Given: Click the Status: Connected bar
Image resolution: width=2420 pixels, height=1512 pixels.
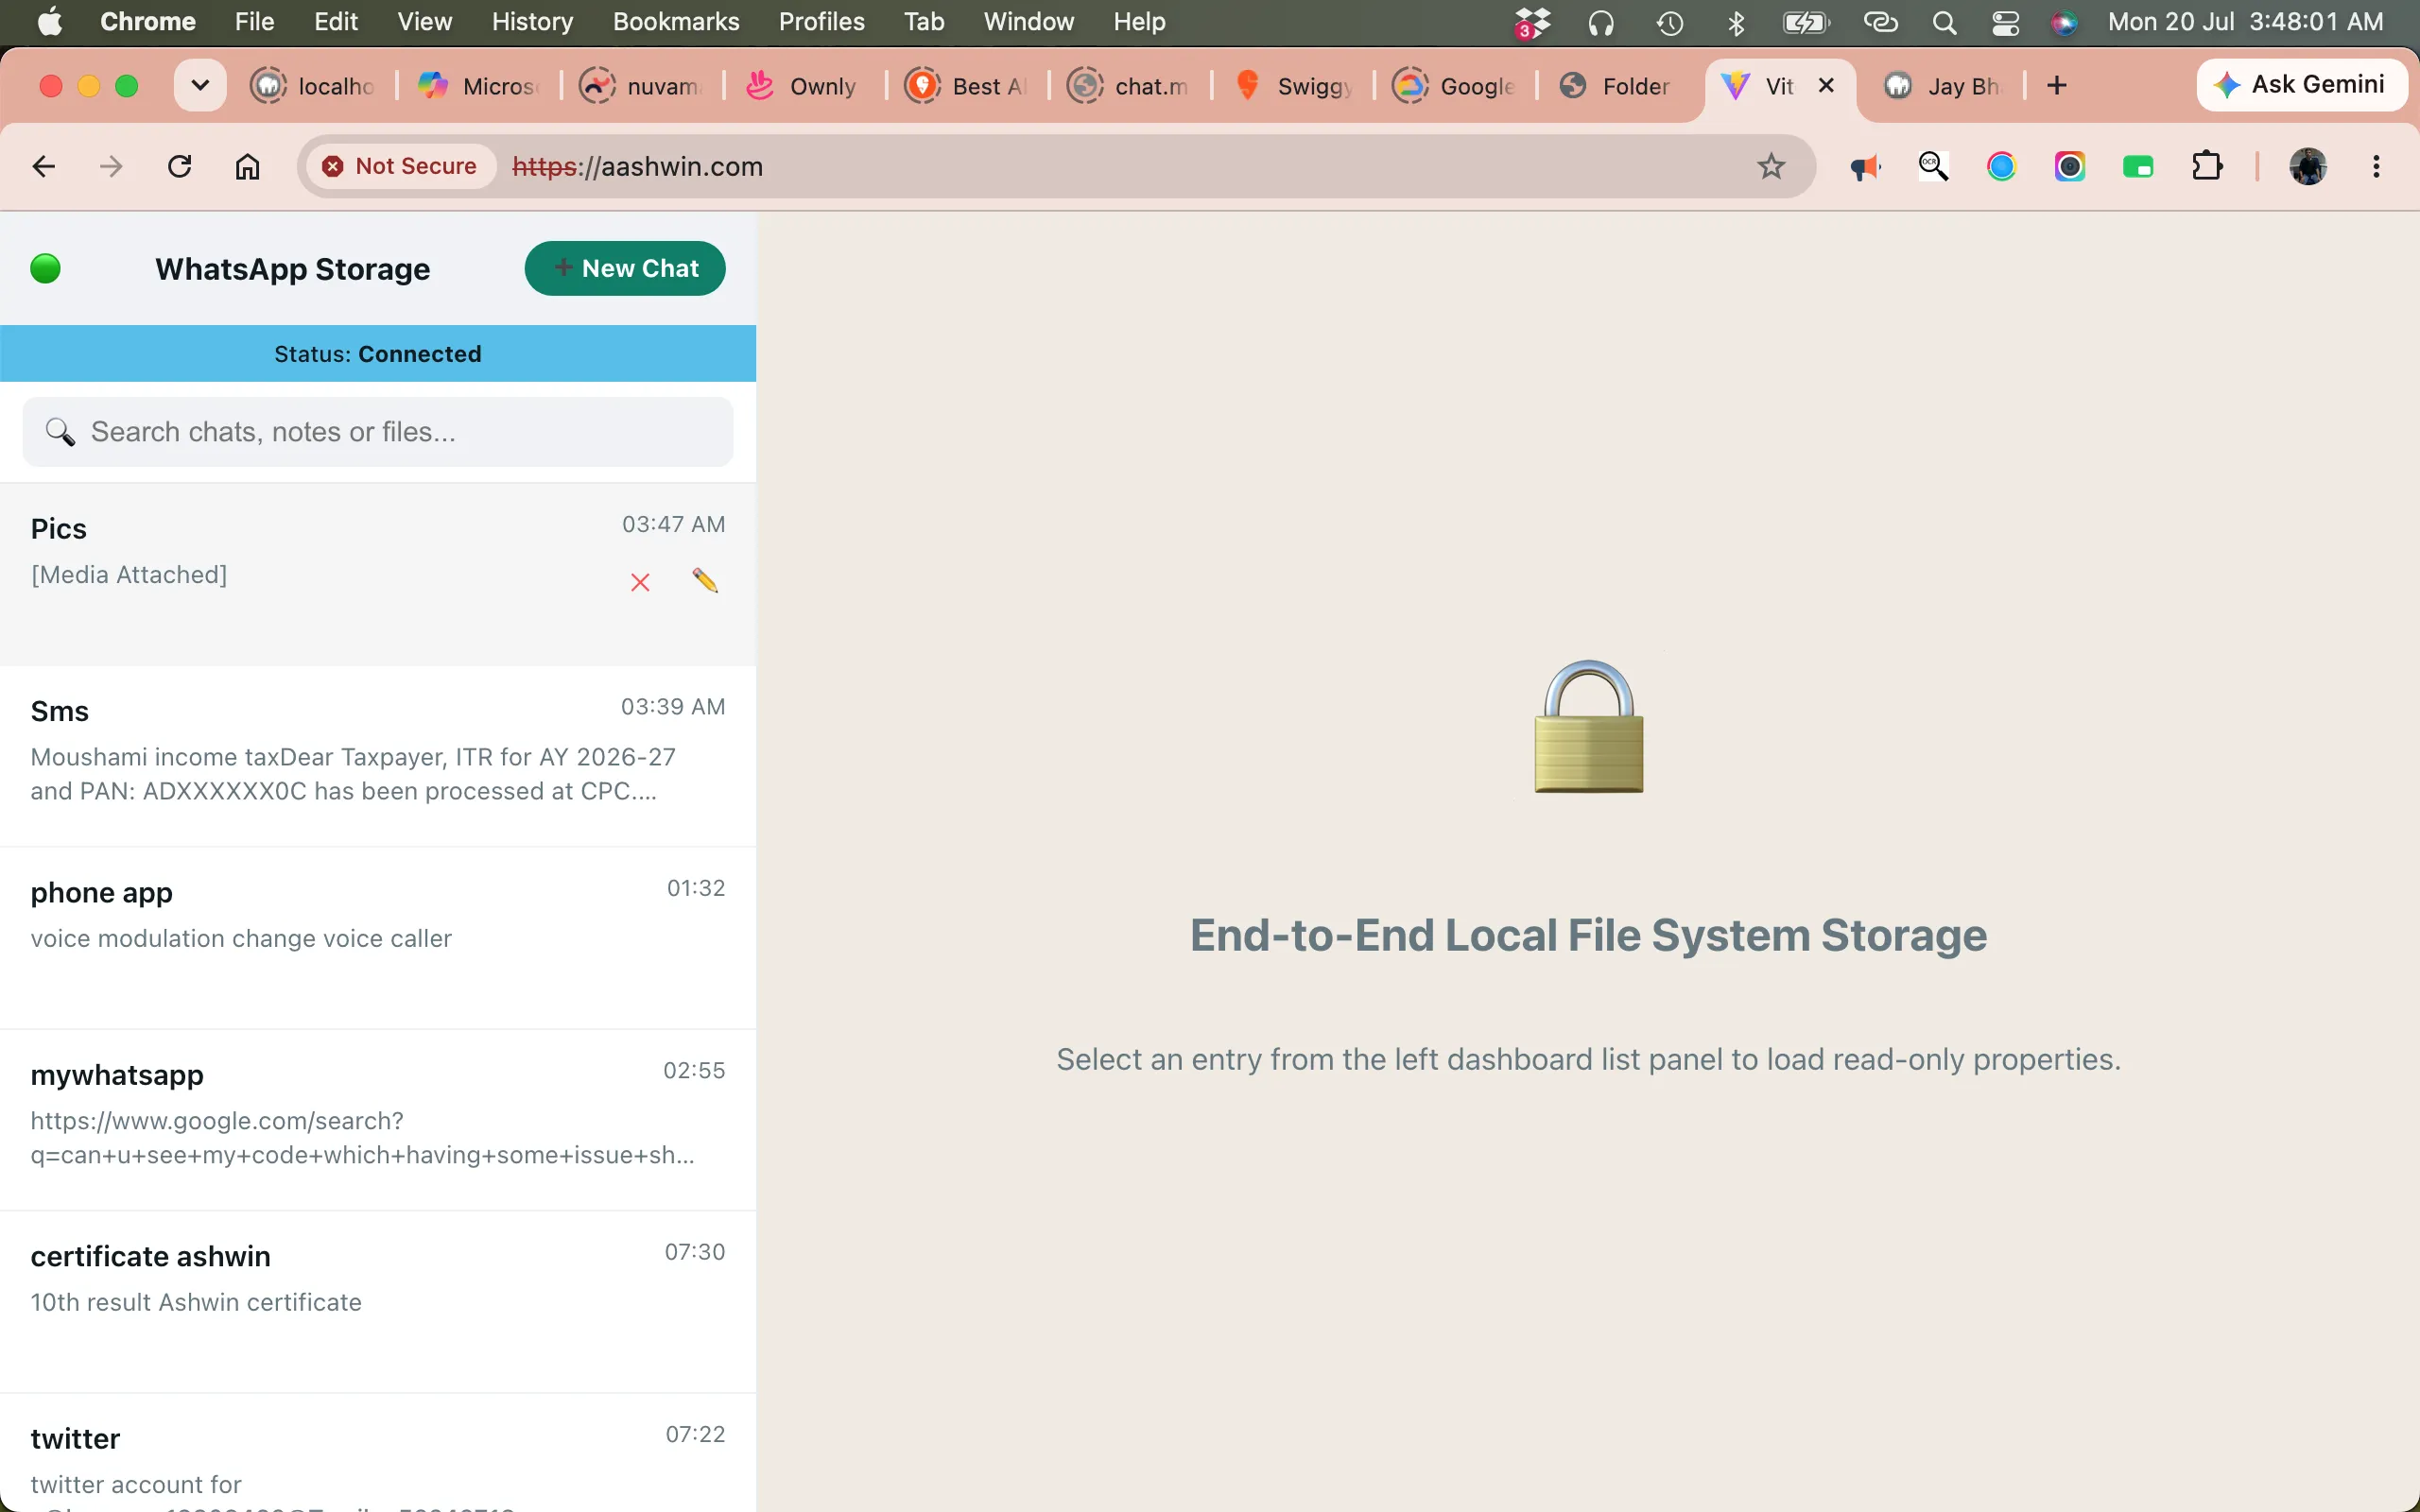Looking at the screenshot, I should click(378, 354).
